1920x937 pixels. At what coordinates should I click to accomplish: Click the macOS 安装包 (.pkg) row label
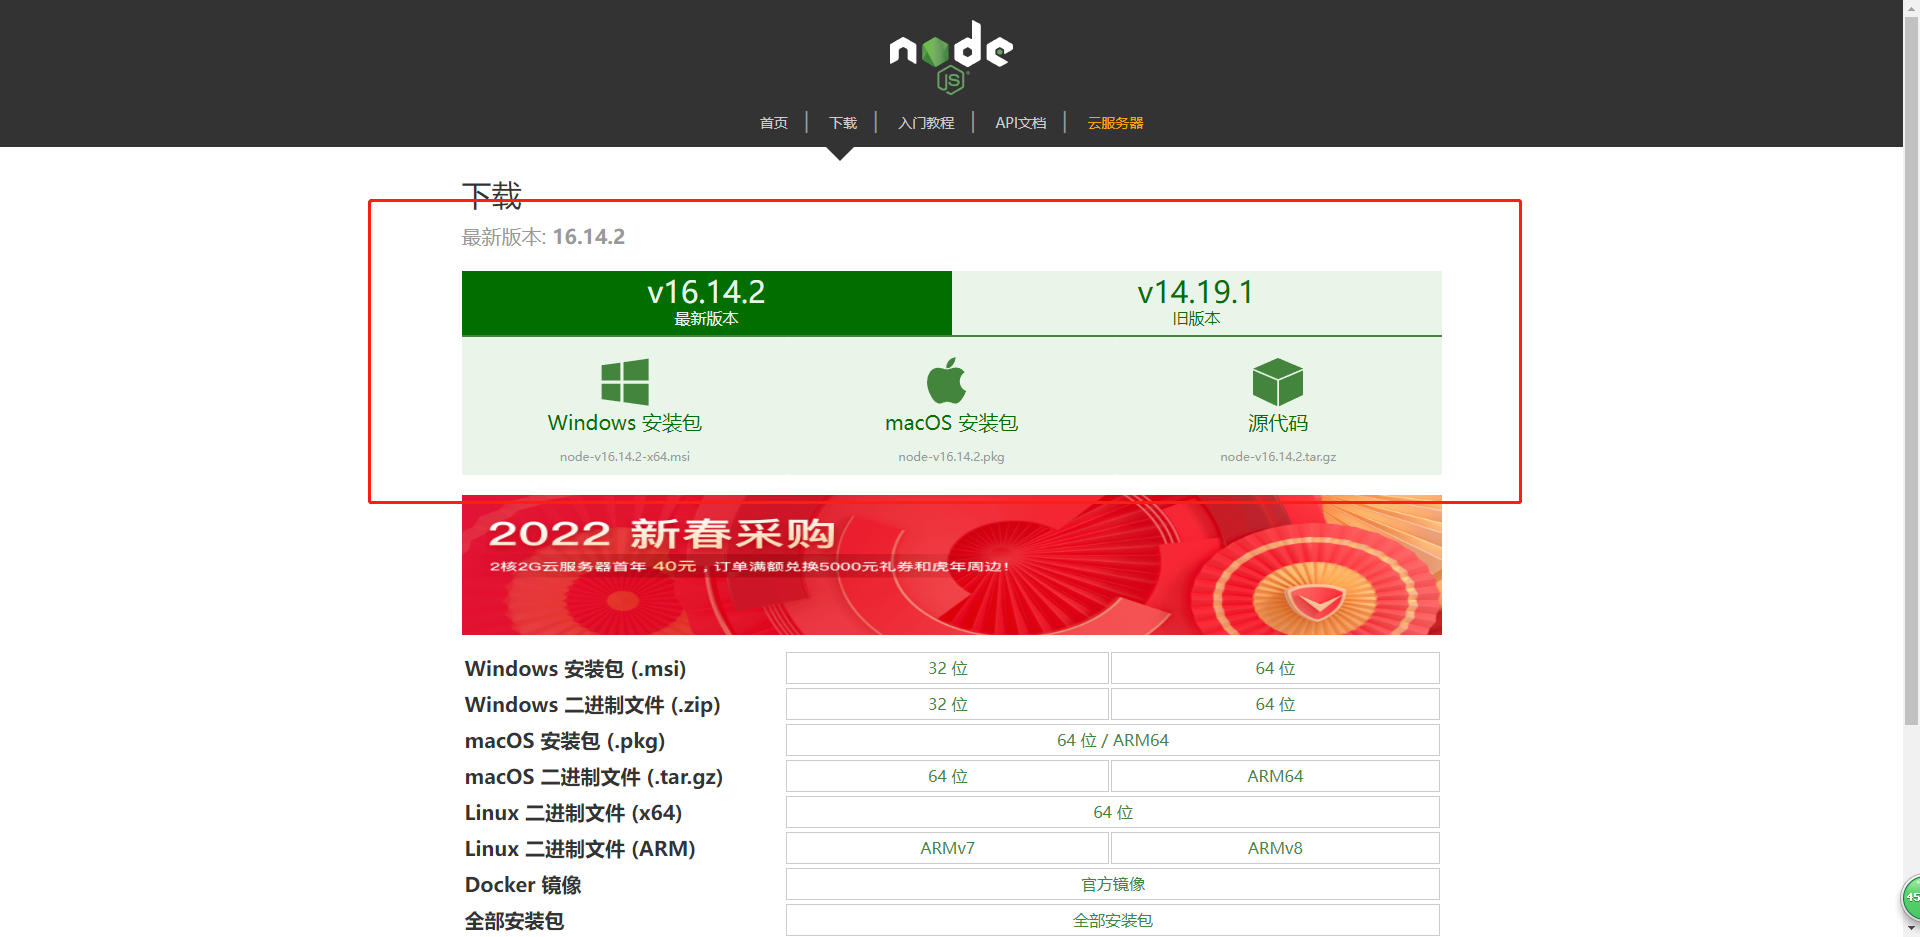tap(565, 741)
